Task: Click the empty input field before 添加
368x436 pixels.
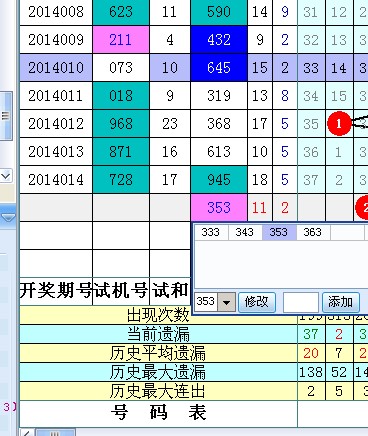Action: coord(301,302)
